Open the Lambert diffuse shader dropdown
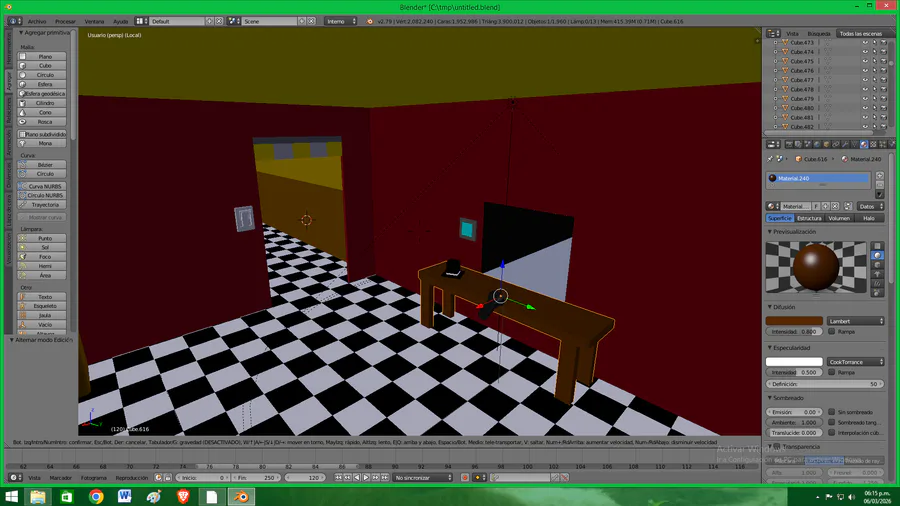The width and height of the screenshot is (900, 506). [x=855, y=321]
